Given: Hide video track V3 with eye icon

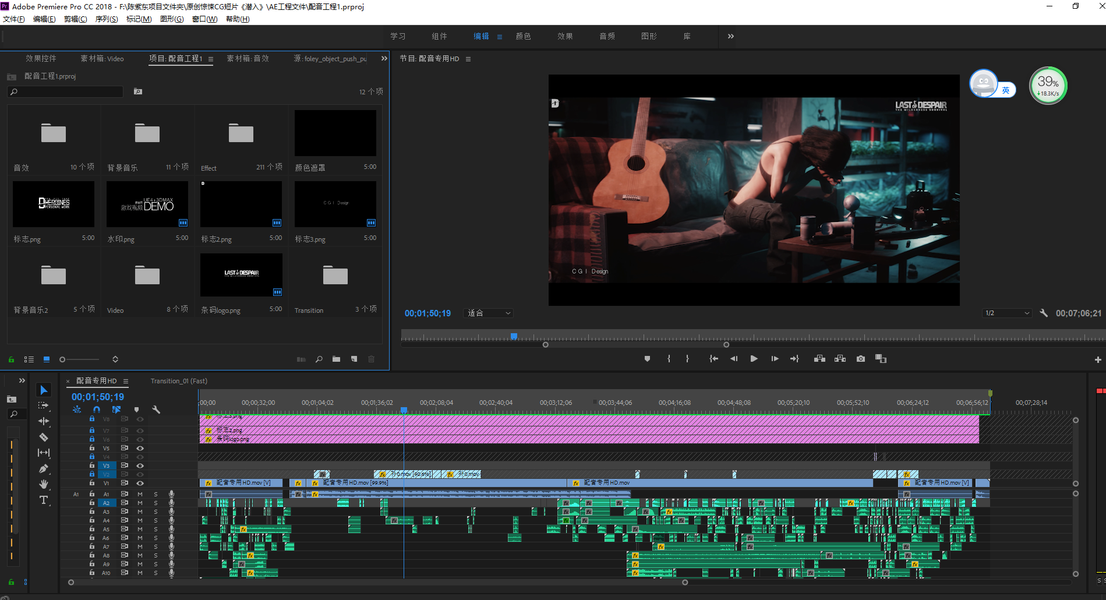Looking at the screenshot, I should click(x=140, y=465).
